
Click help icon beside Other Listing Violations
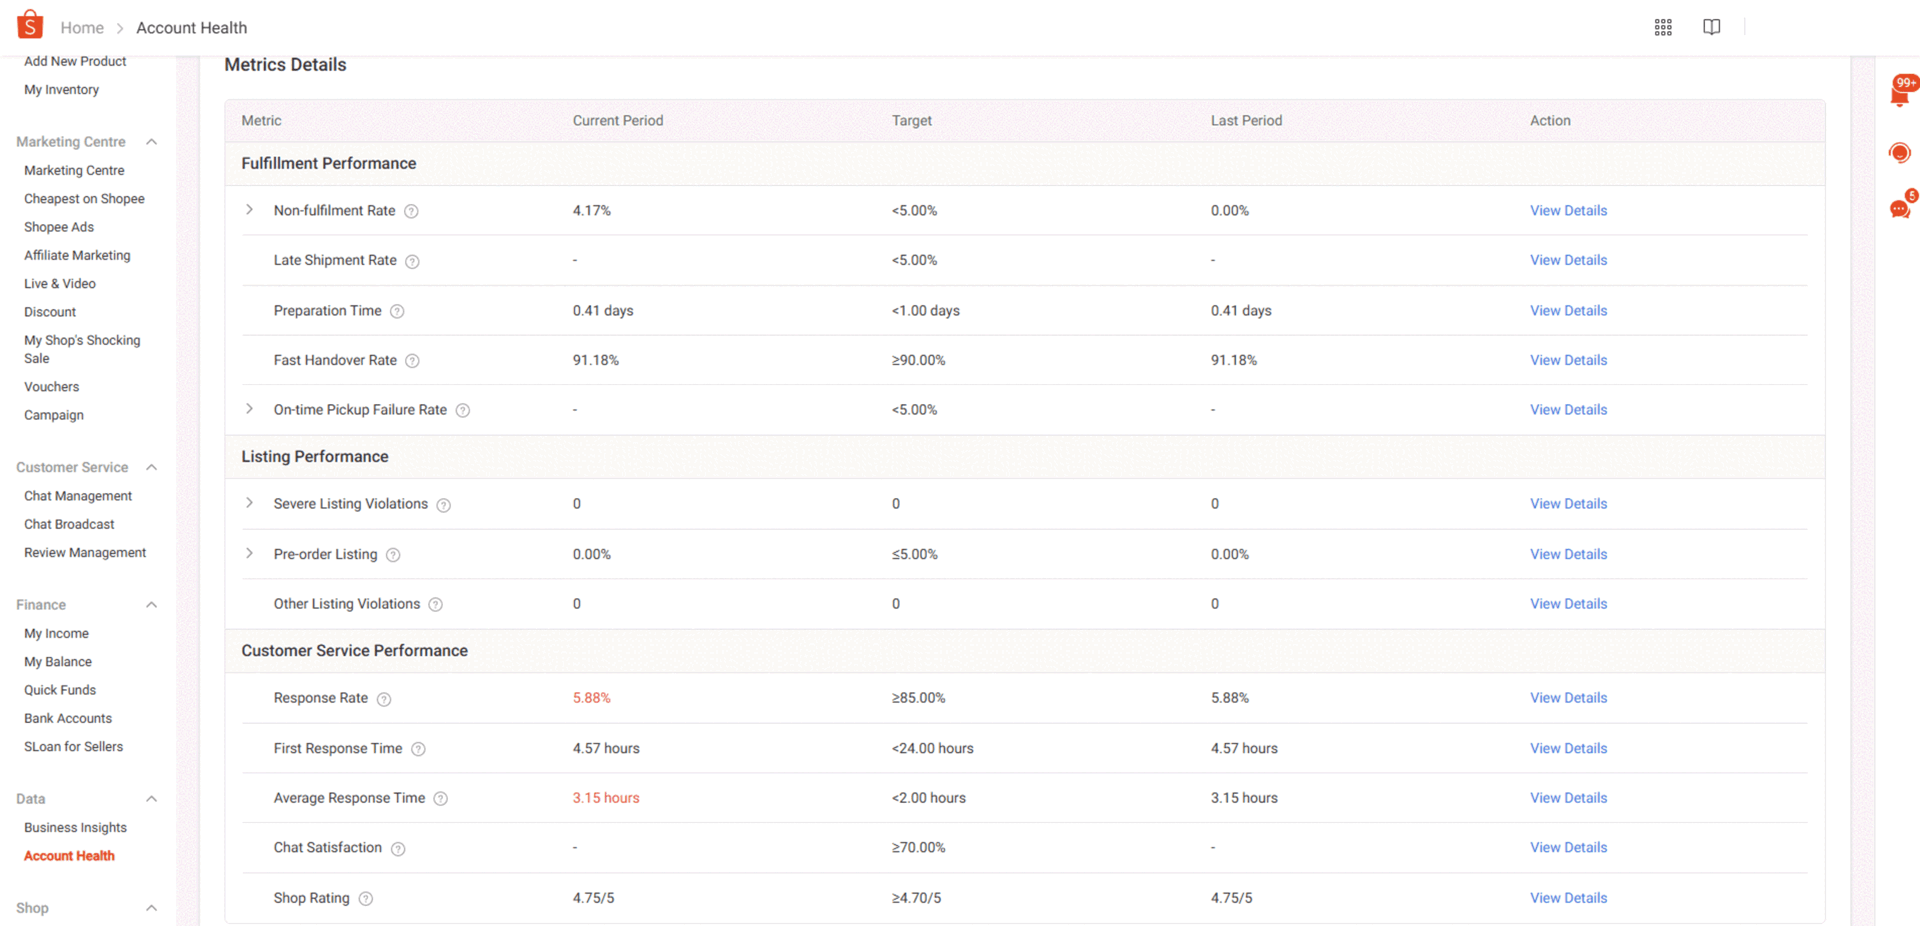[x=436, y=605]
